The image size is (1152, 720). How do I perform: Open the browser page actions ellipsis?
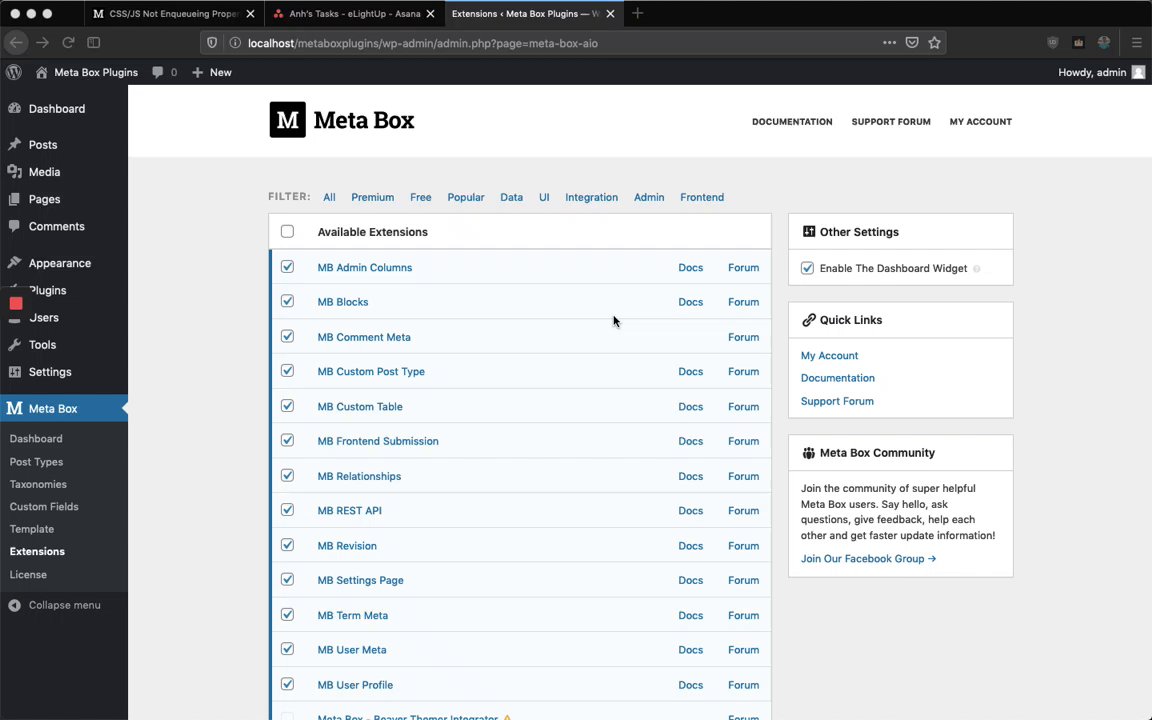pyautogui.click(x=889, y=43)
